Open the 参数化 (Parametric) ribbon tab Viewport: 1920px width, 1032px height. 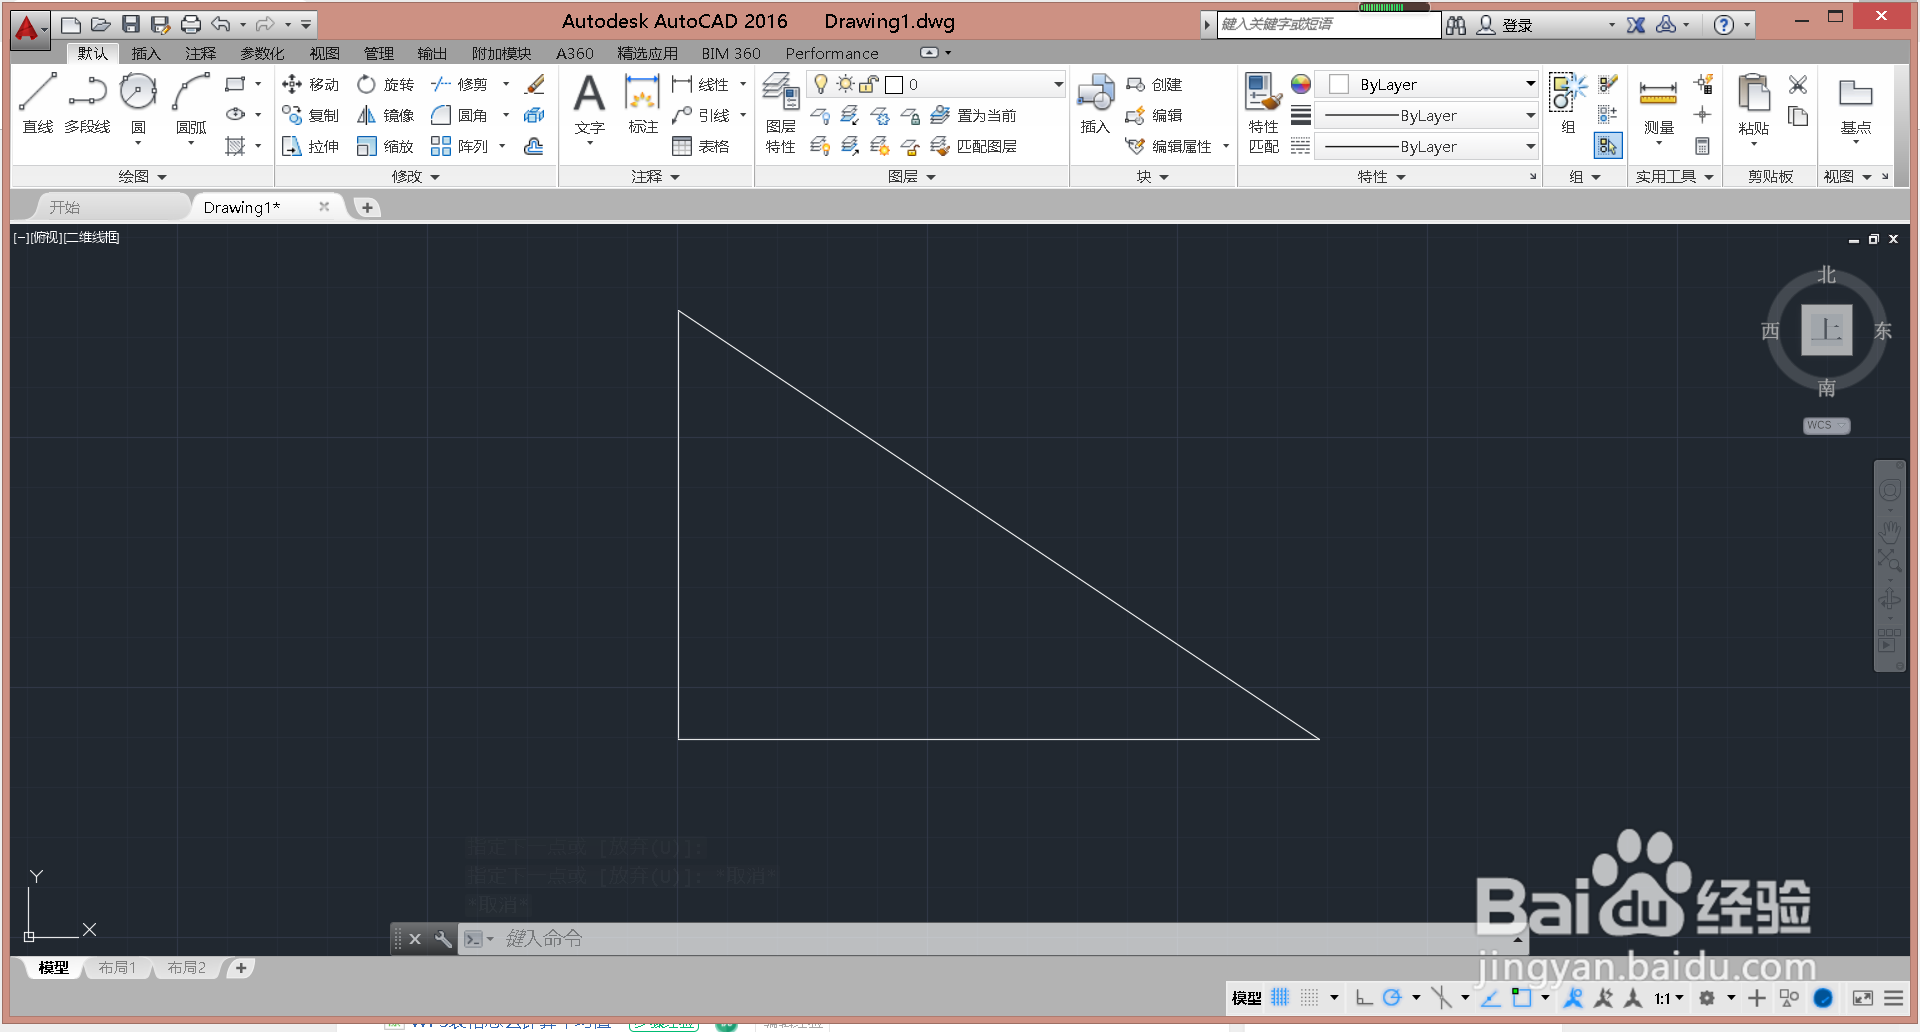(262, 53)
